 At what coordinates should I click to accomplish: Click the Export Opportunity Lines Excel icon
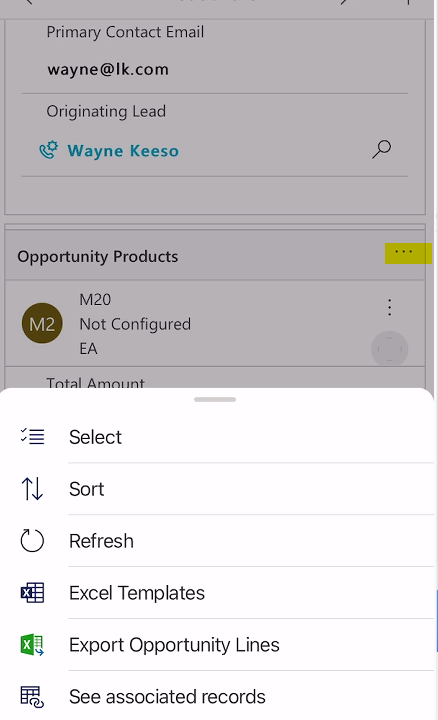[32, 645]
